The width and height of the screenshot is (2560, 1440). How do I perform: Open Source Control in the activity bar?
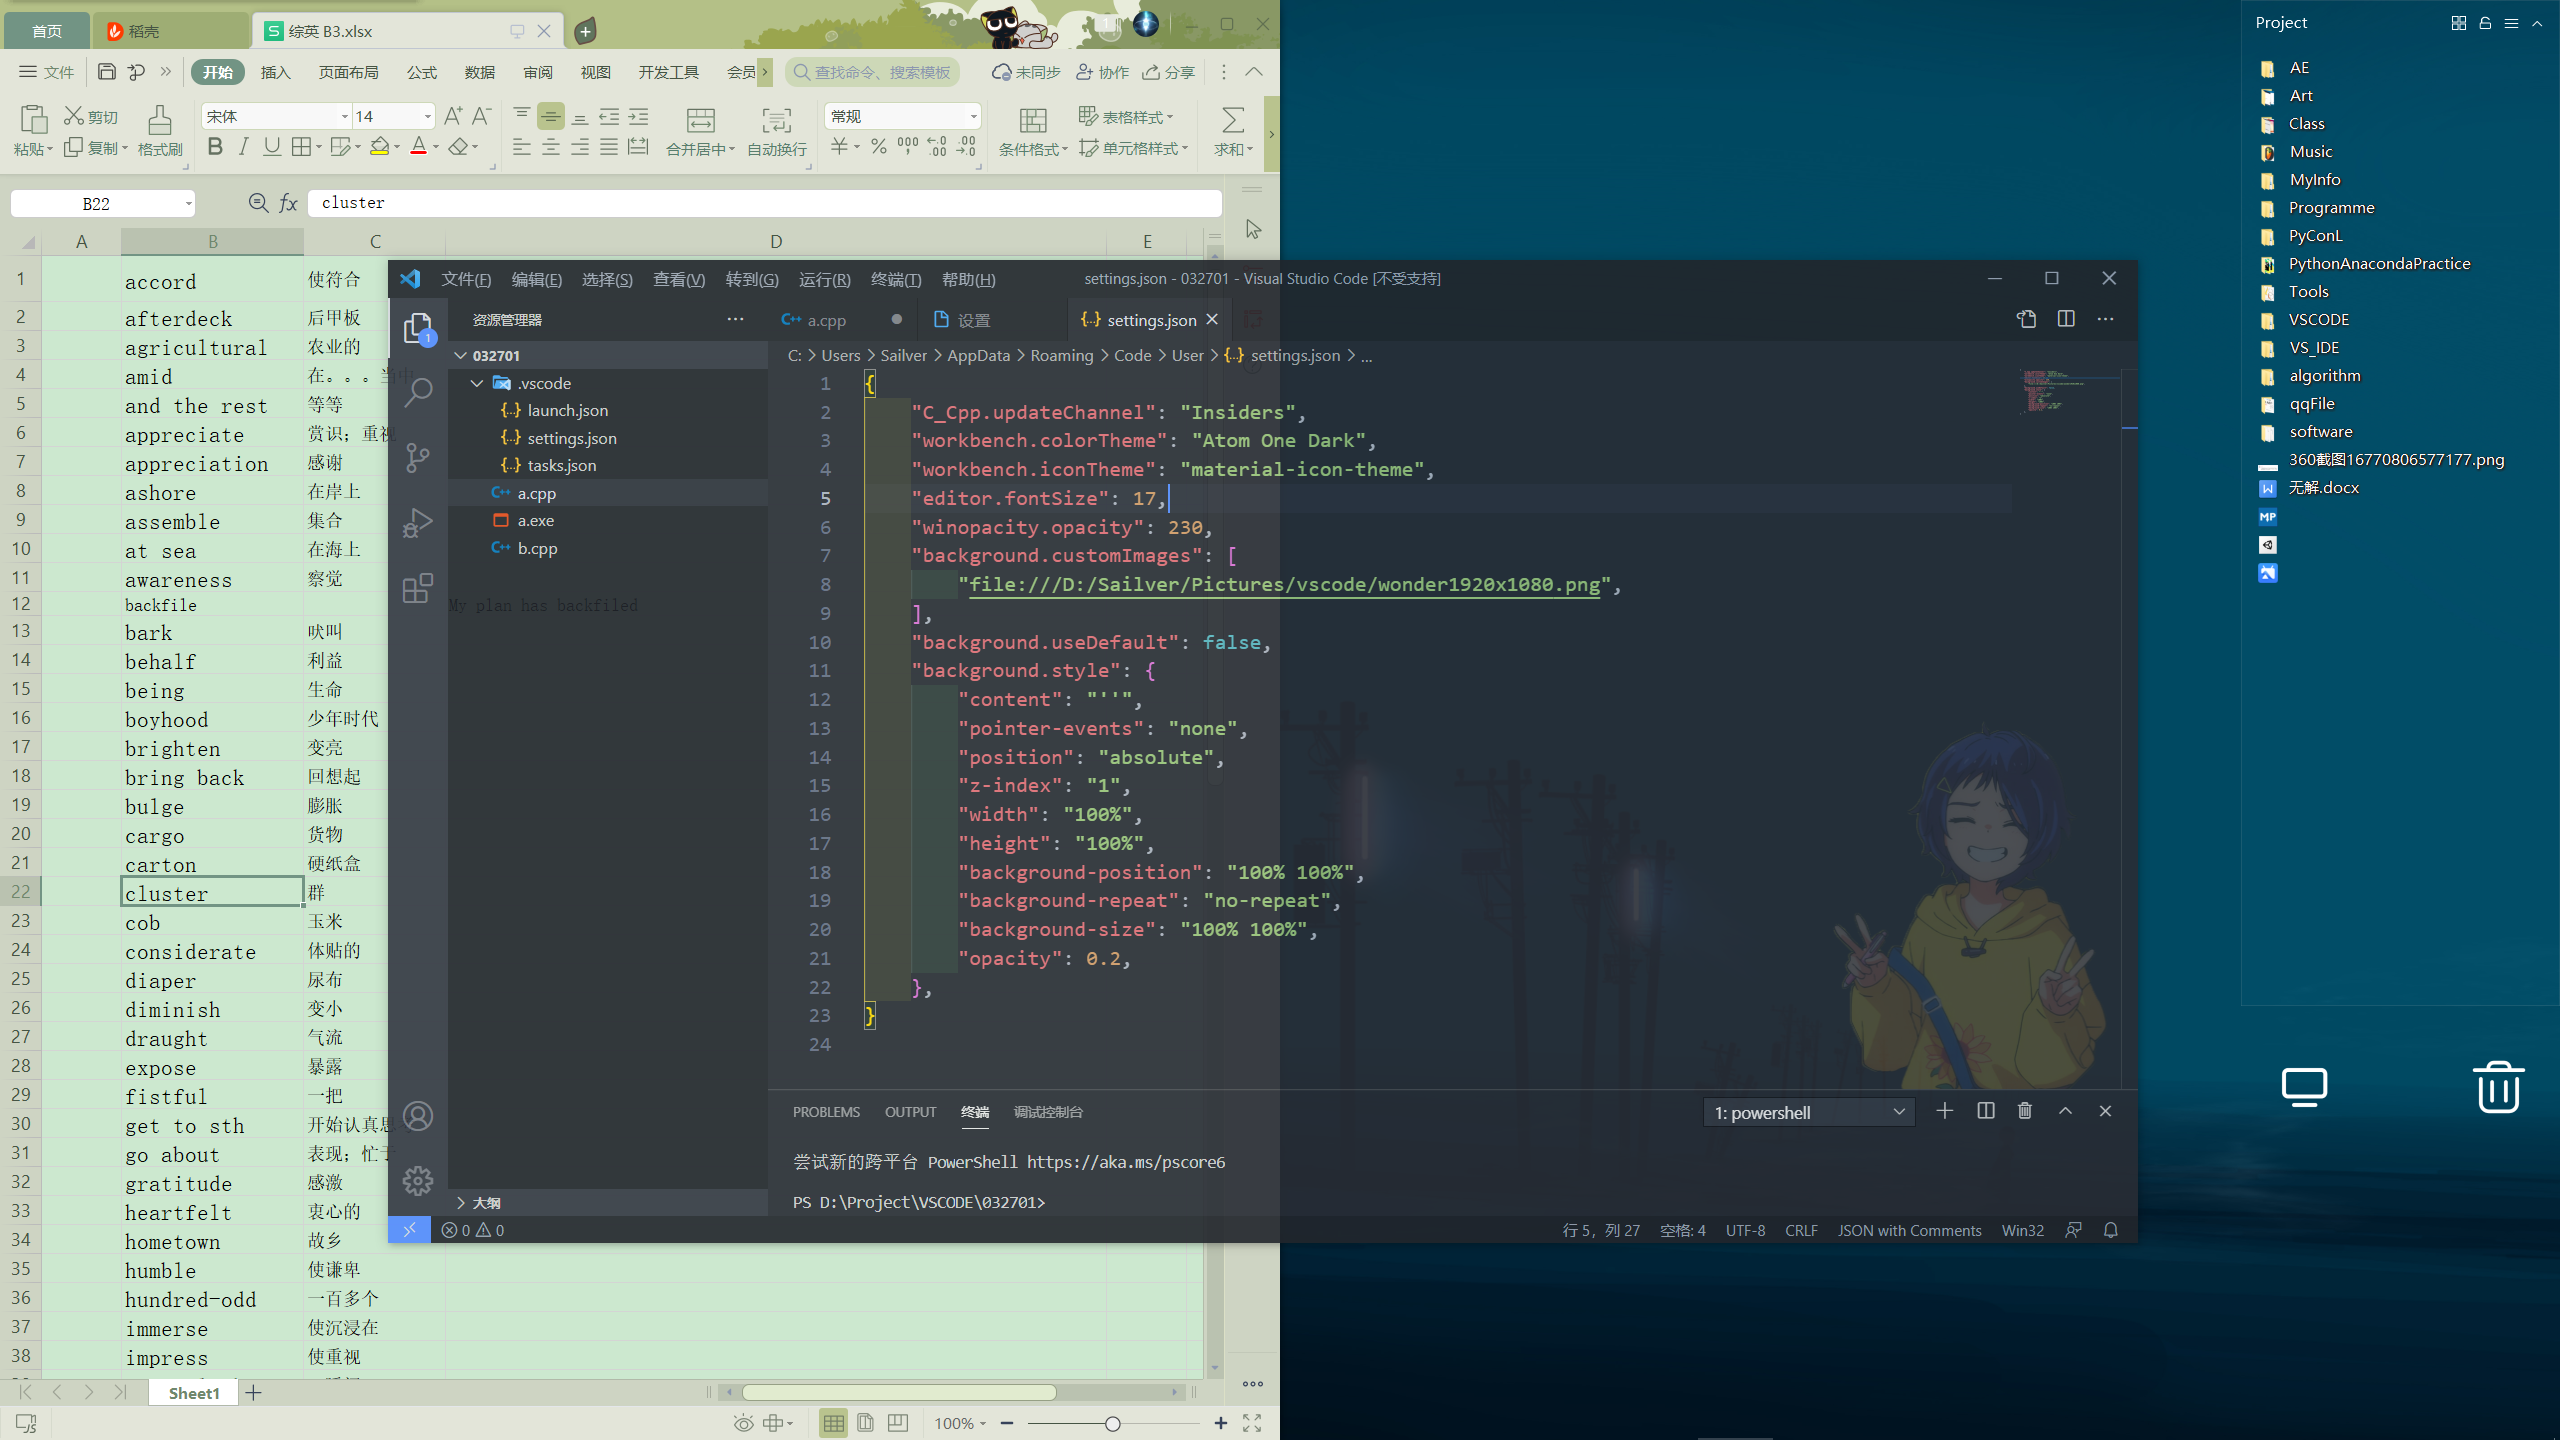(x=418, y=458)
